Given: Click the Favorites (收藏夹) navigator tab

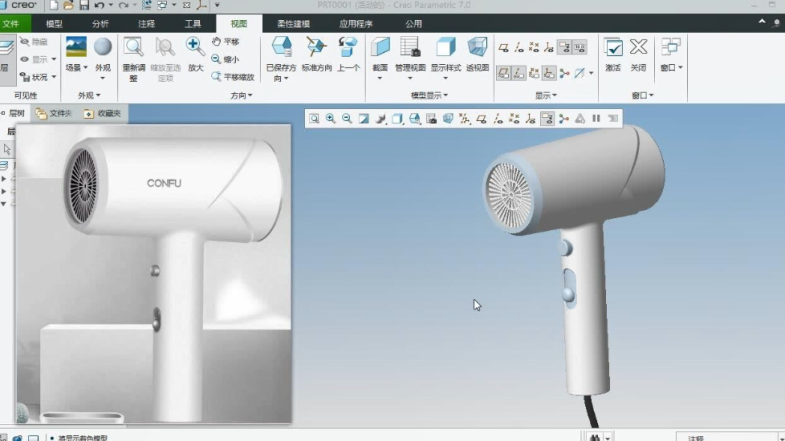Looking at the screenshot, I should tap(103, 114).
